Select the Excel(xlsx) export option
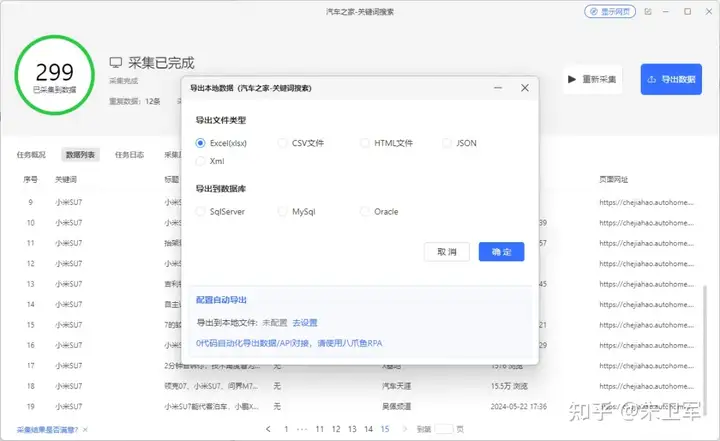Image resolution: width=720 pixels, height=441 pixels. point(221,143)
